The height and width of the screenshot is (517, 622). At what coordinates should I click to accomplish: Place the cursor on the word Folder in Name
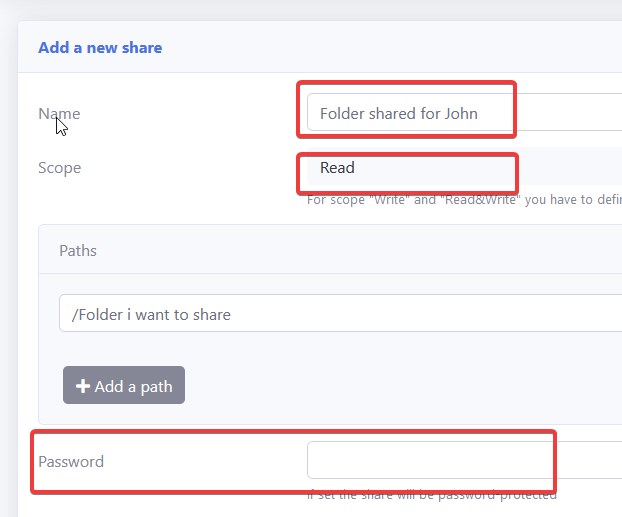coord(342,113)
